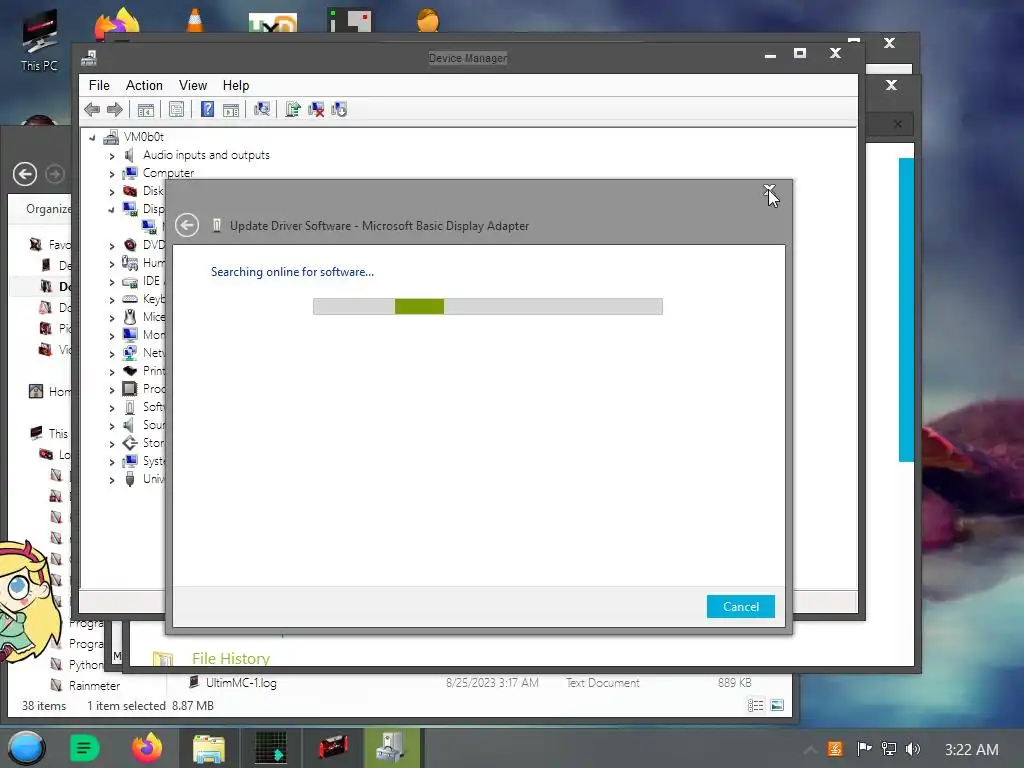Open the red graphics card taskbar app
The height and width of the screenshot is (768, 1024).
coord(333,748)
